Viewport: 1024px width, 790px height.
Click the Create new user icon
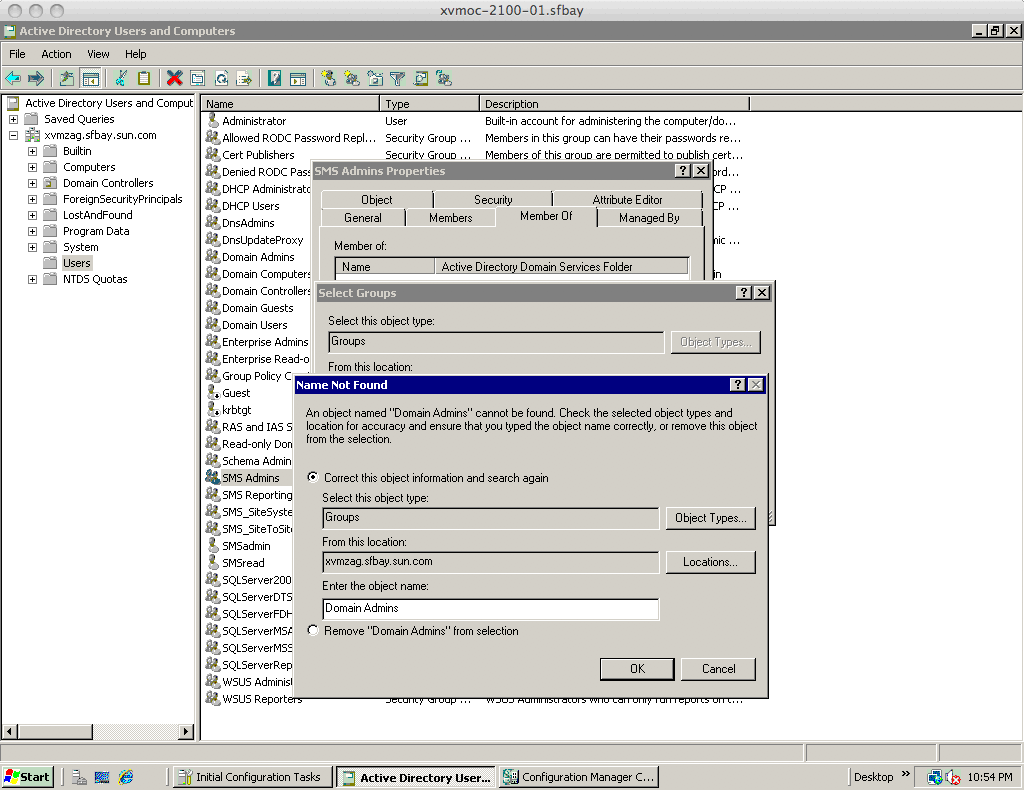(x=328, y=79)
